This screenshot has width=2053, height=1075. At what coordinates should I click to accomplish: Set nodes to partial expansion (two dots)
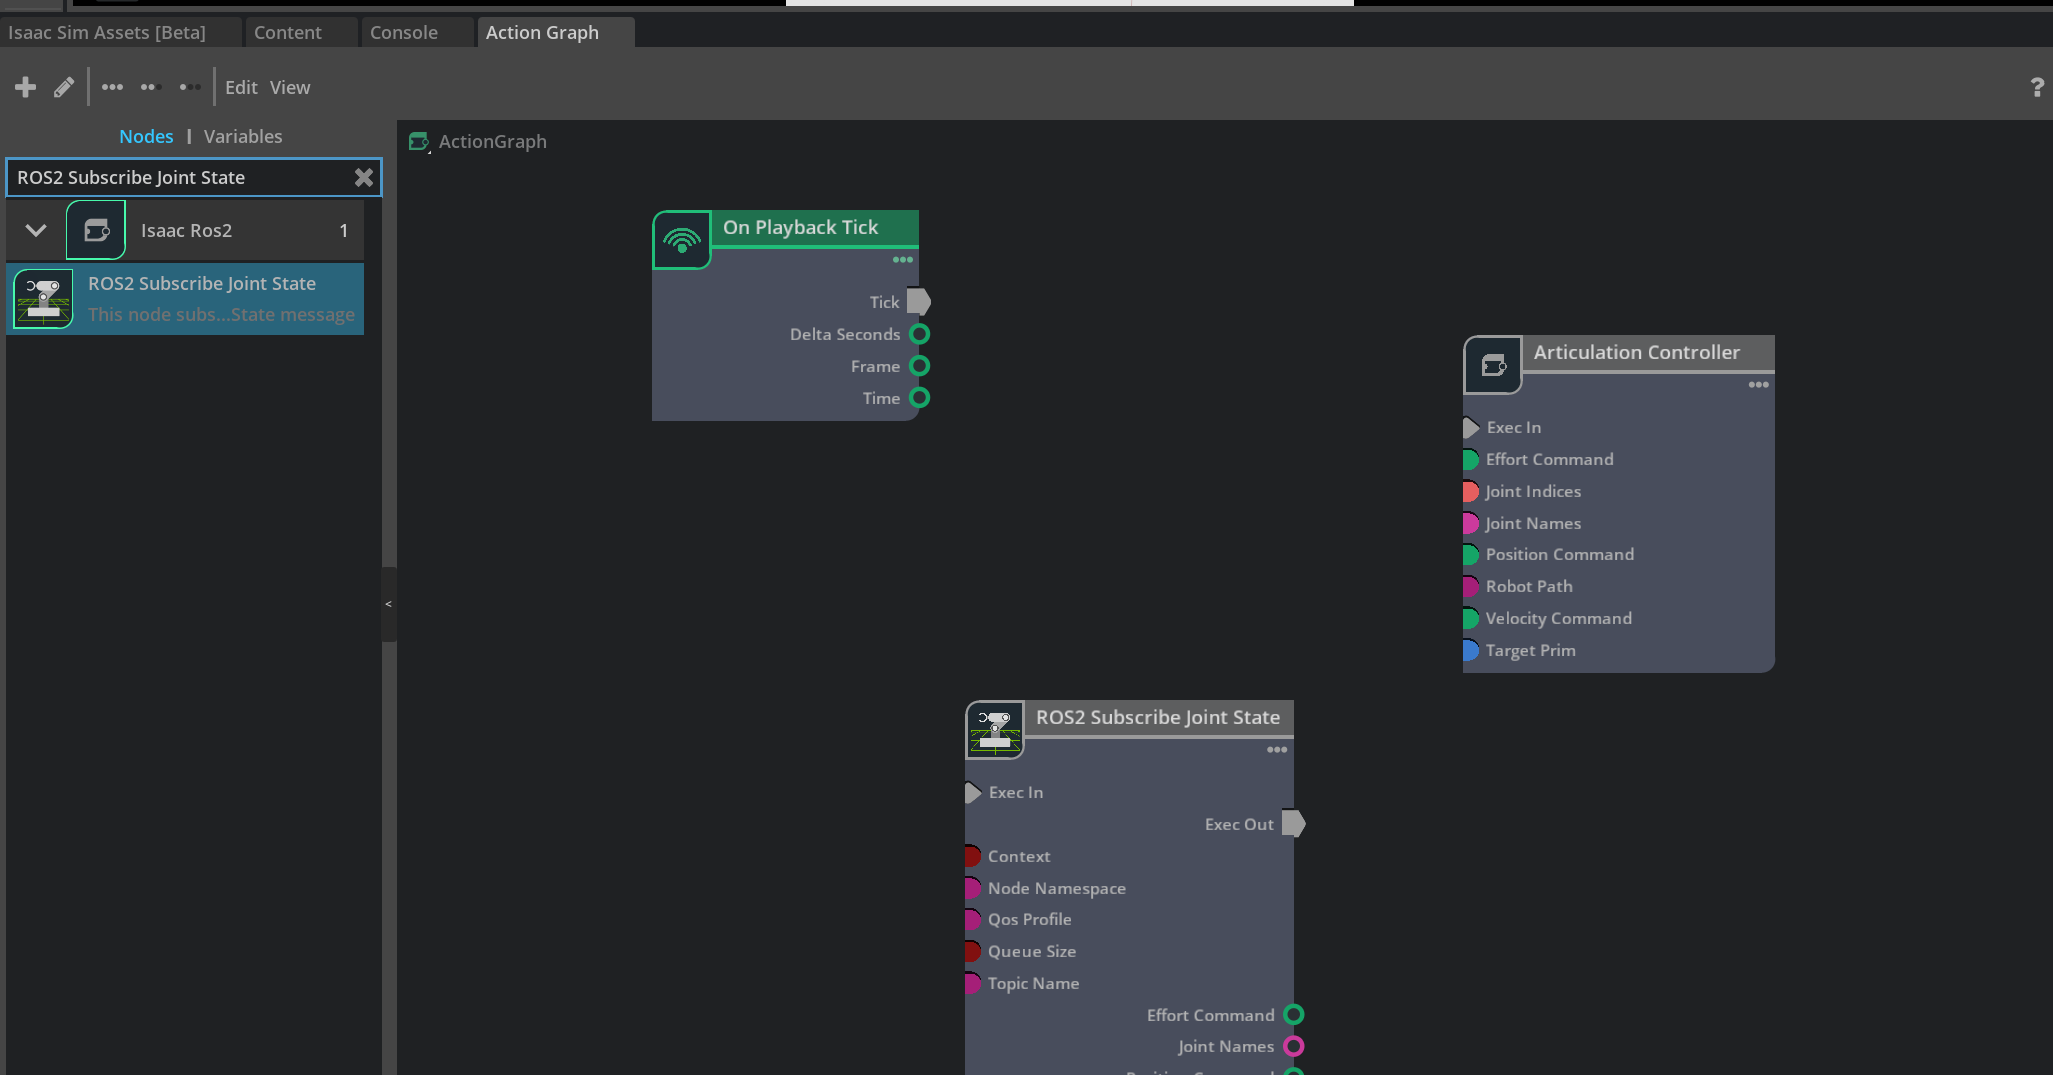click(151, 87)
